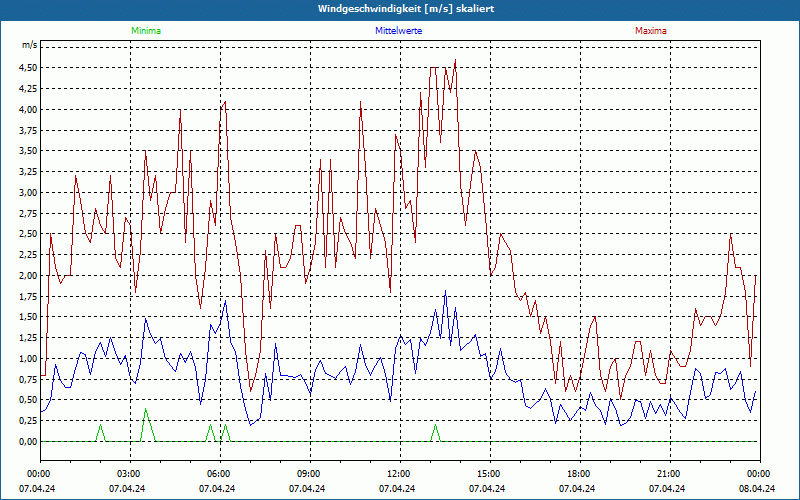This screenshot has height=500, width=800.
Task: Click the 09:00 time axis label
Action: (310, 474)
